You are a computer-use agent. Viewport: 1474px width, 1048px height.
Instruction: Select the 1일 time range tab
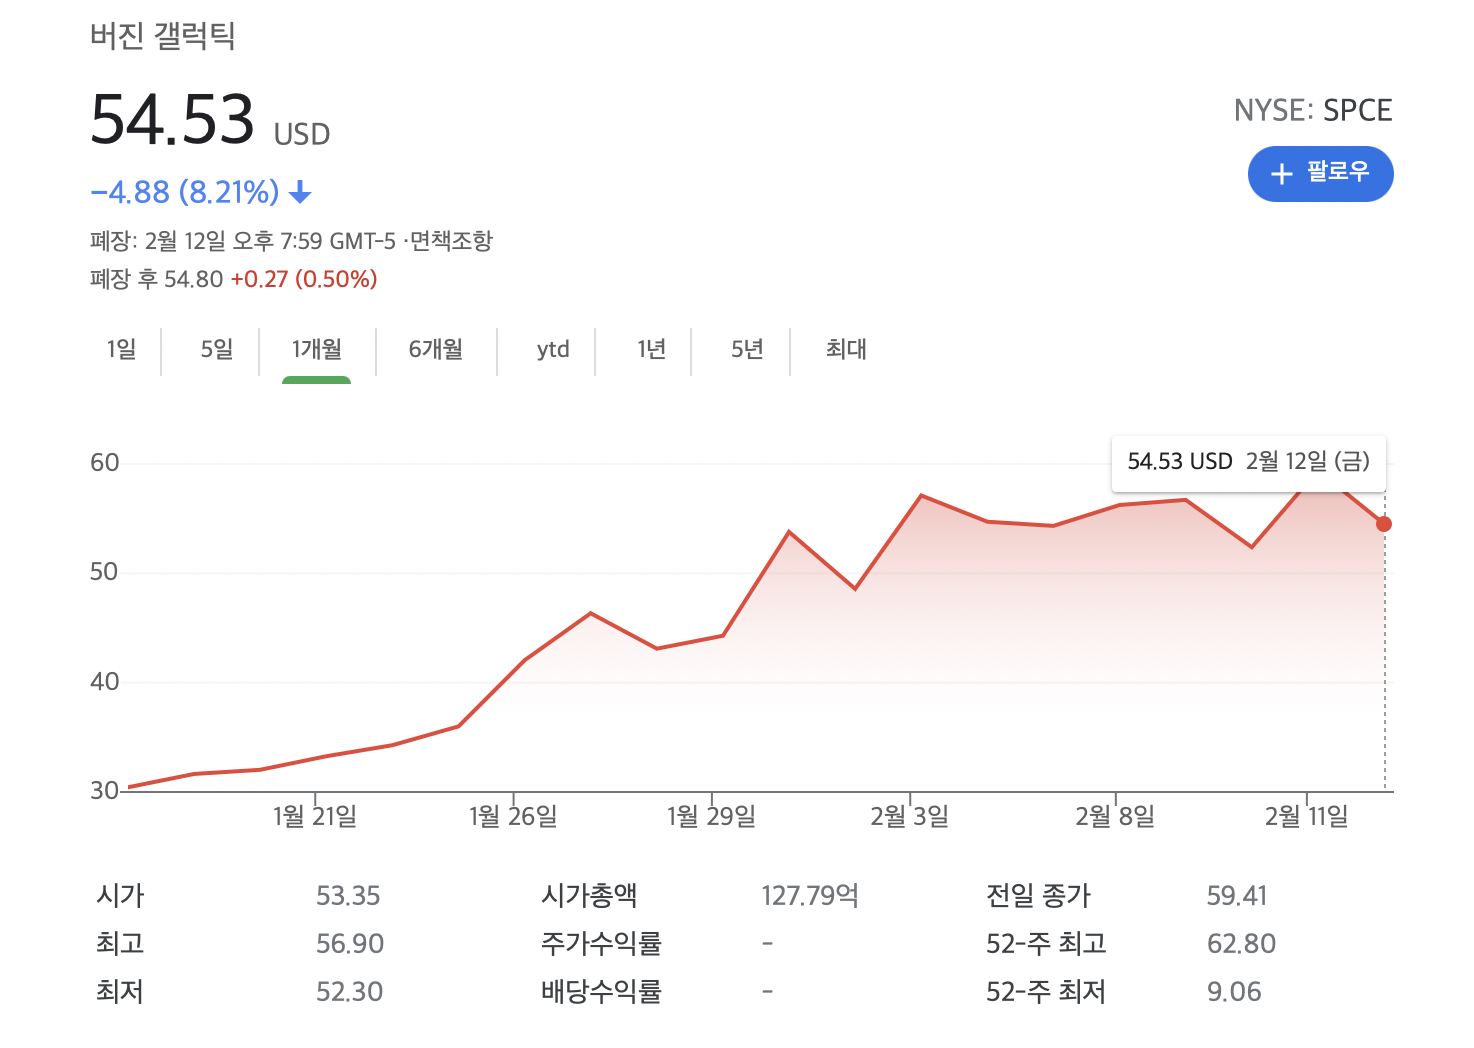121,349
